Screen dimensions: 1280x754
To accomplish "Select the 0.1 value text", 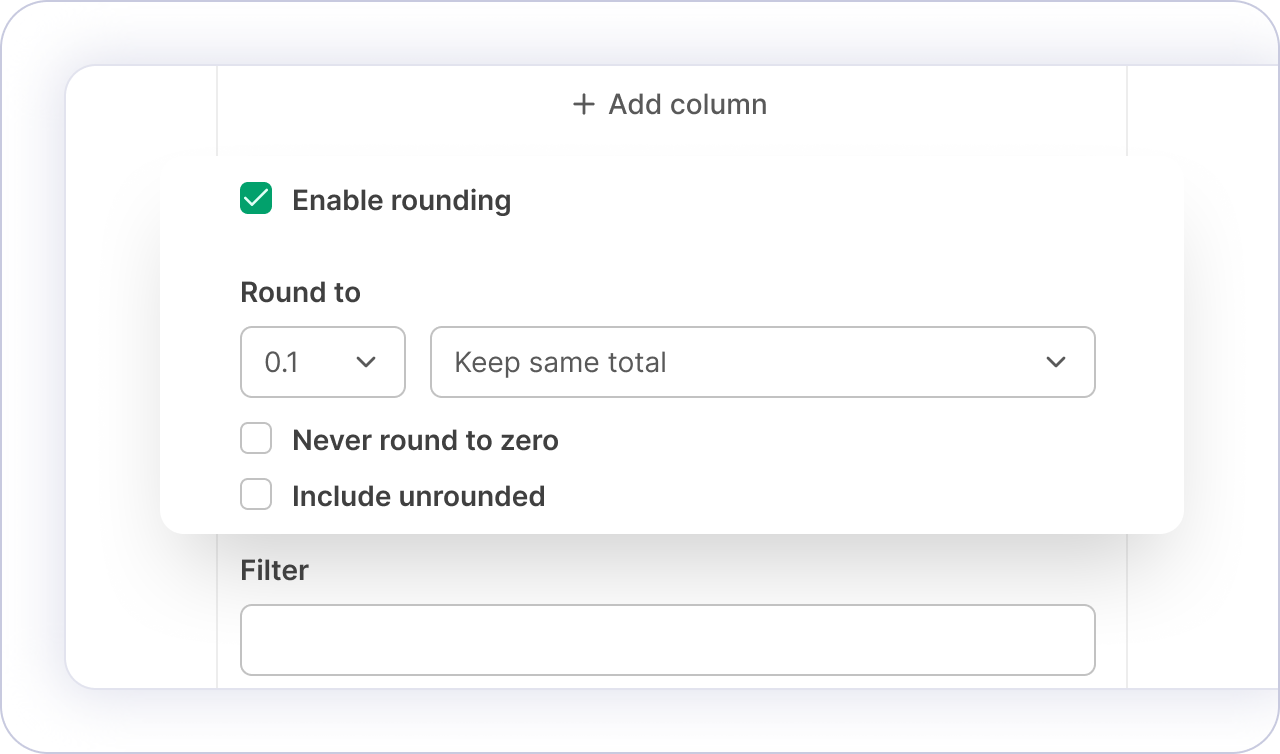I will 281,362.
